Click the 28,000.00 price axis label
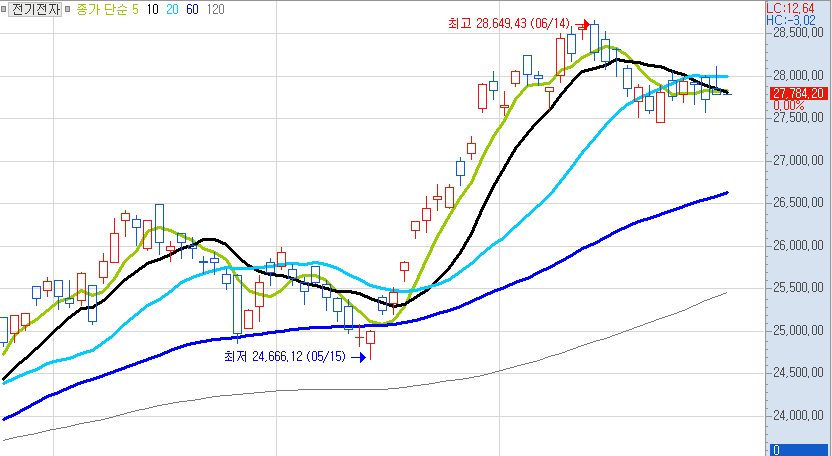Image resolution: width=832 pixels, height=456 pixels. tap(799, 75)
